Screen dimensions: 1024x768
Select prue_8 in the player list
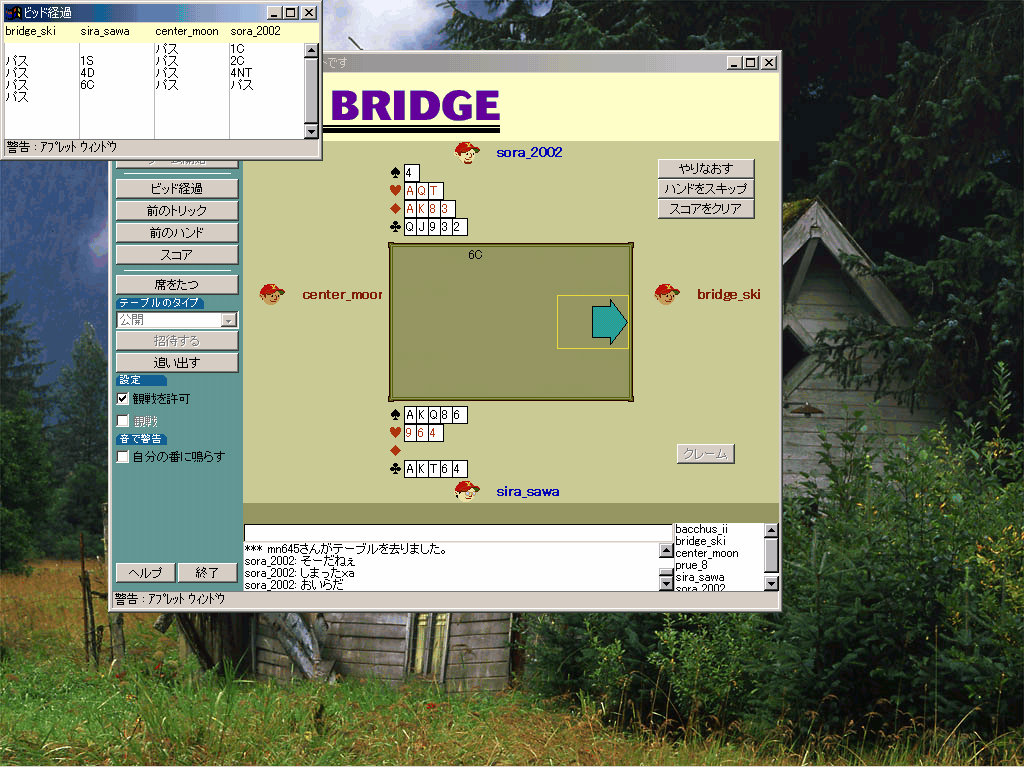pos(692,566)
